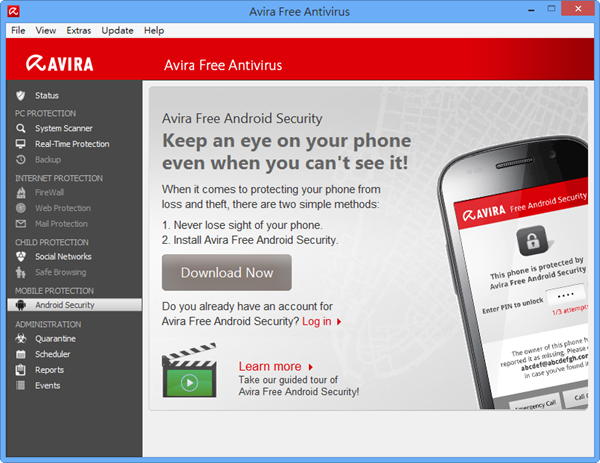Click the FireWall icon in sidebar
This screenshot has height=463, width=600.
click(x=21, y=192)
